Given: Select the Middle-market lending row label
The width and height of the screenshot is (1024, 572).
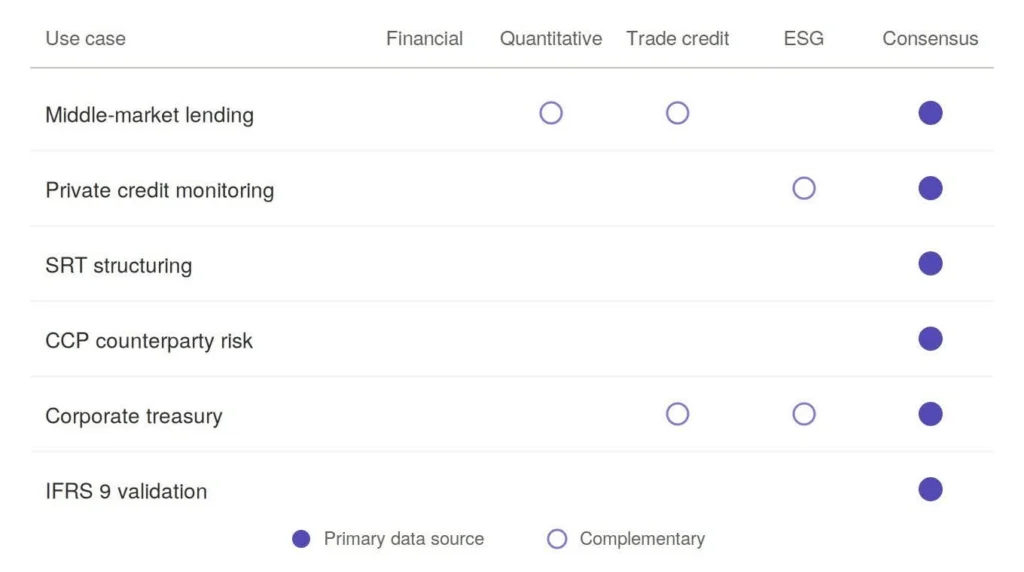Looking at the screenshot, I should click(150, 115).
